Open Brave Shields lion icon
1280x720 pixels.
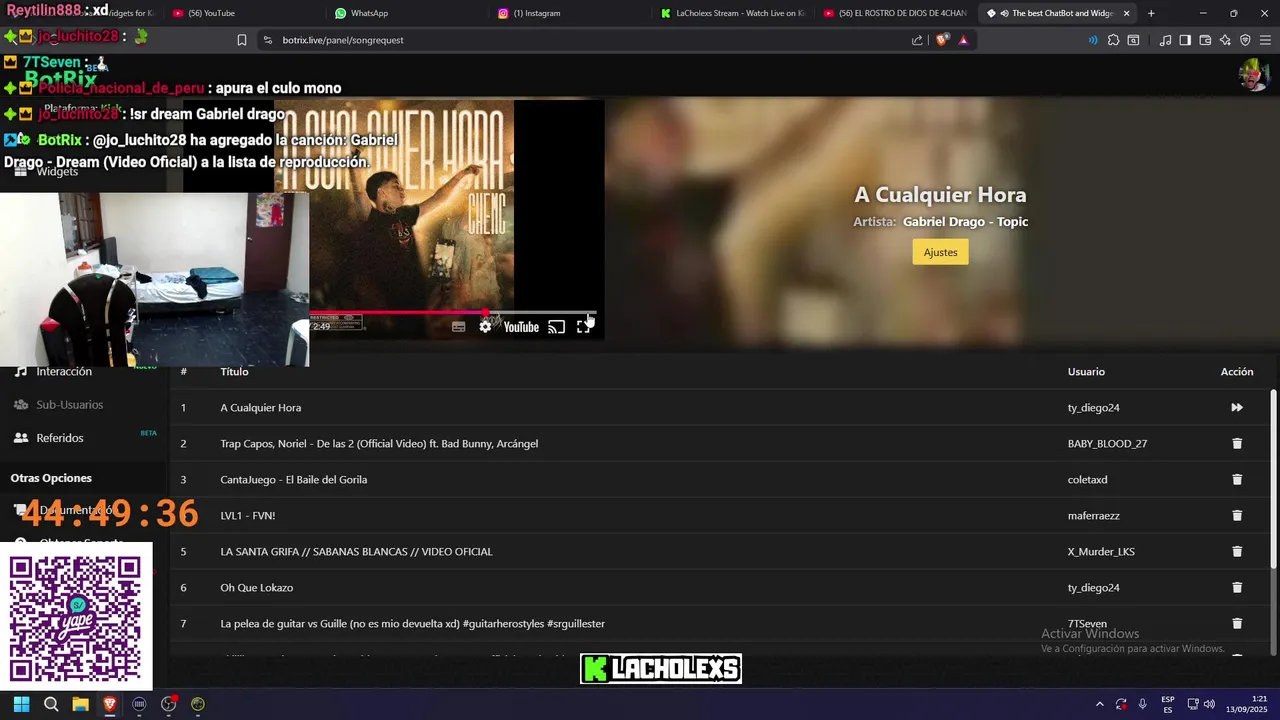(943, 40)
